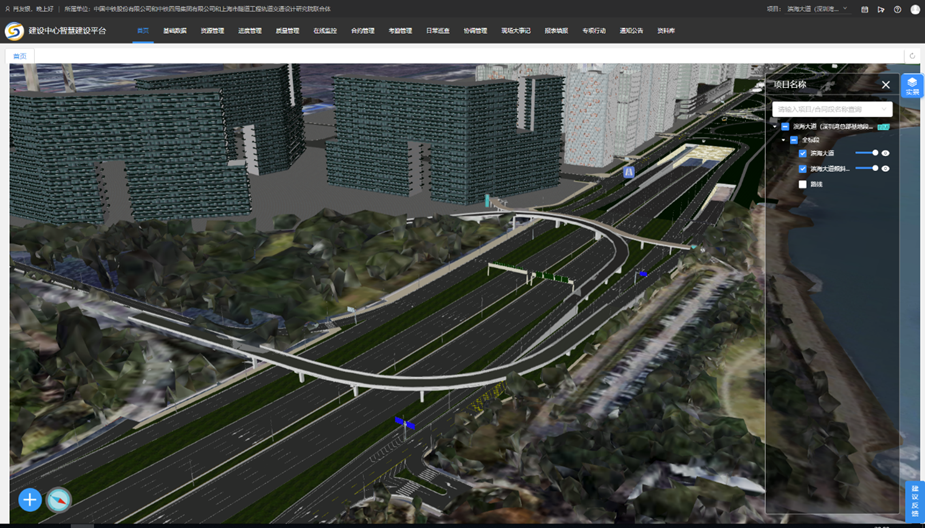This screenshot has width=925, height=528.
Task: Open the 项目 selector dropdown in top bar
Action: (x=818, y=9)
